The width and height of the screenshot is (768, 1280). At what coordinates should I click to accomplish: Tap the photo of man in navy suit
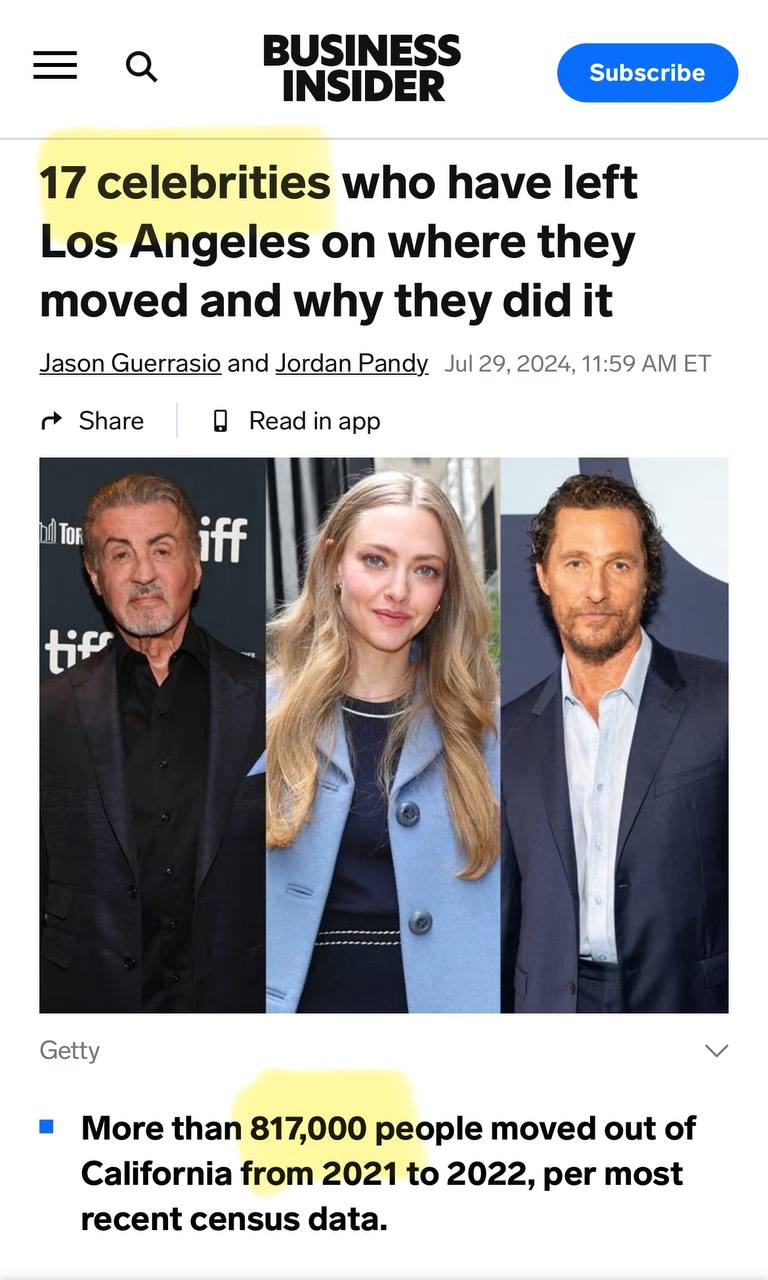[x=614, y=735]
